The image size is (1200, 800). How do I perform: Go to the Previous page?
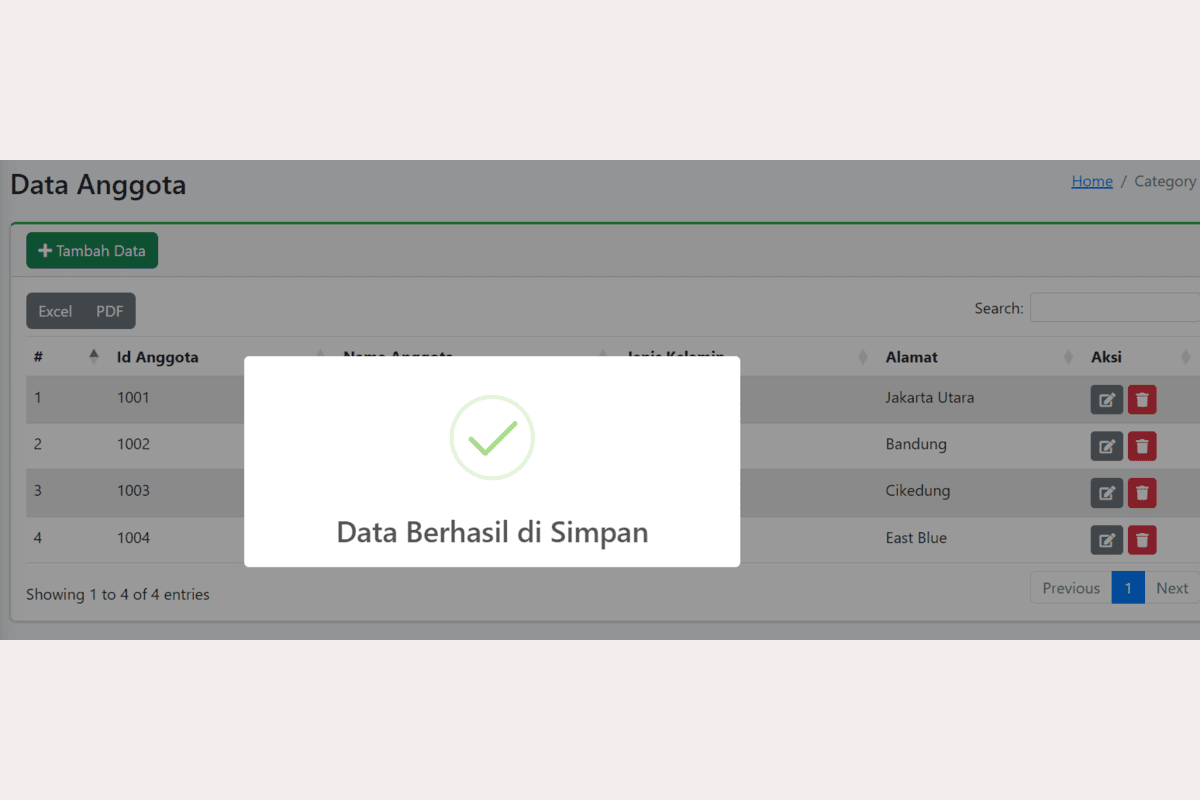pyautogui.click(x=1070, y=588)
